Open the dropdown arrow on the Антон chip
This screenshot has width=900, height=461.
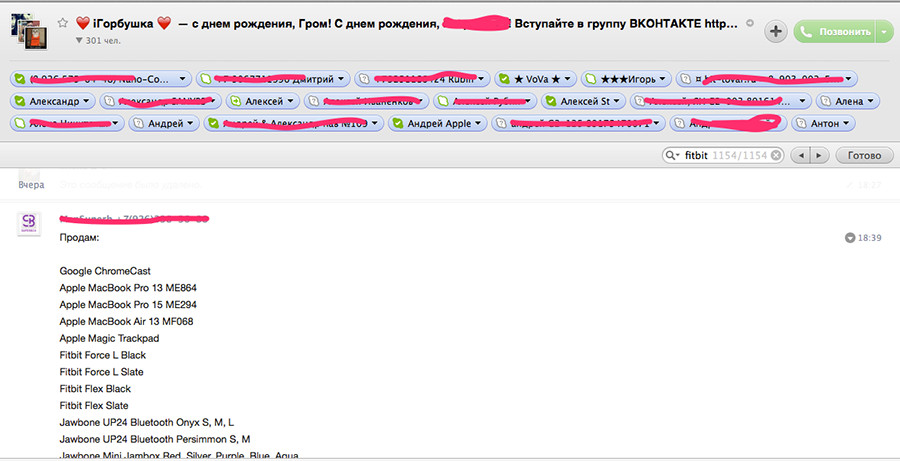tap(845, 123)
